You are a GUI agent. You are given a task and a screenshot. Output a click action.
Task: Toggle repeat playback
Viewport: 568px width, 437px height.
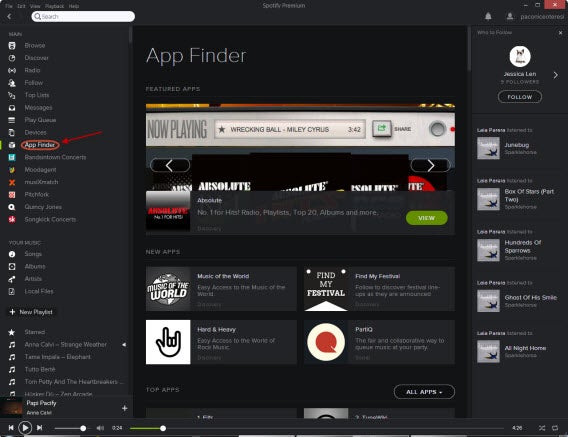555,428
